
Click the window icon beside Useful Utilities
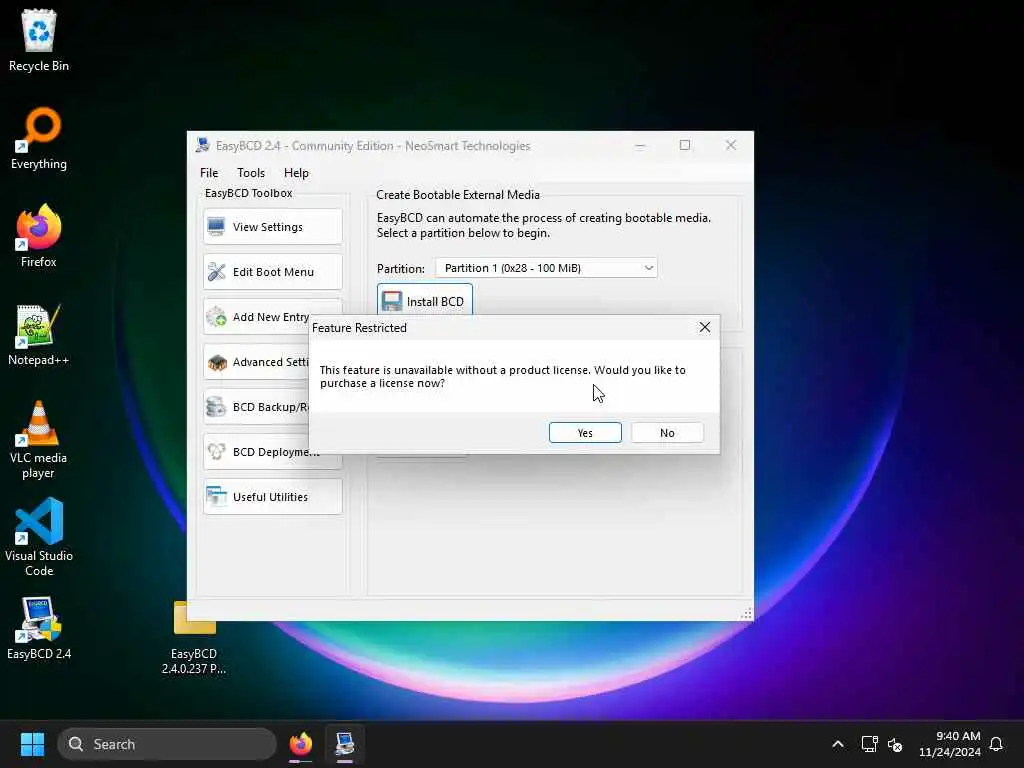(216, 496)
